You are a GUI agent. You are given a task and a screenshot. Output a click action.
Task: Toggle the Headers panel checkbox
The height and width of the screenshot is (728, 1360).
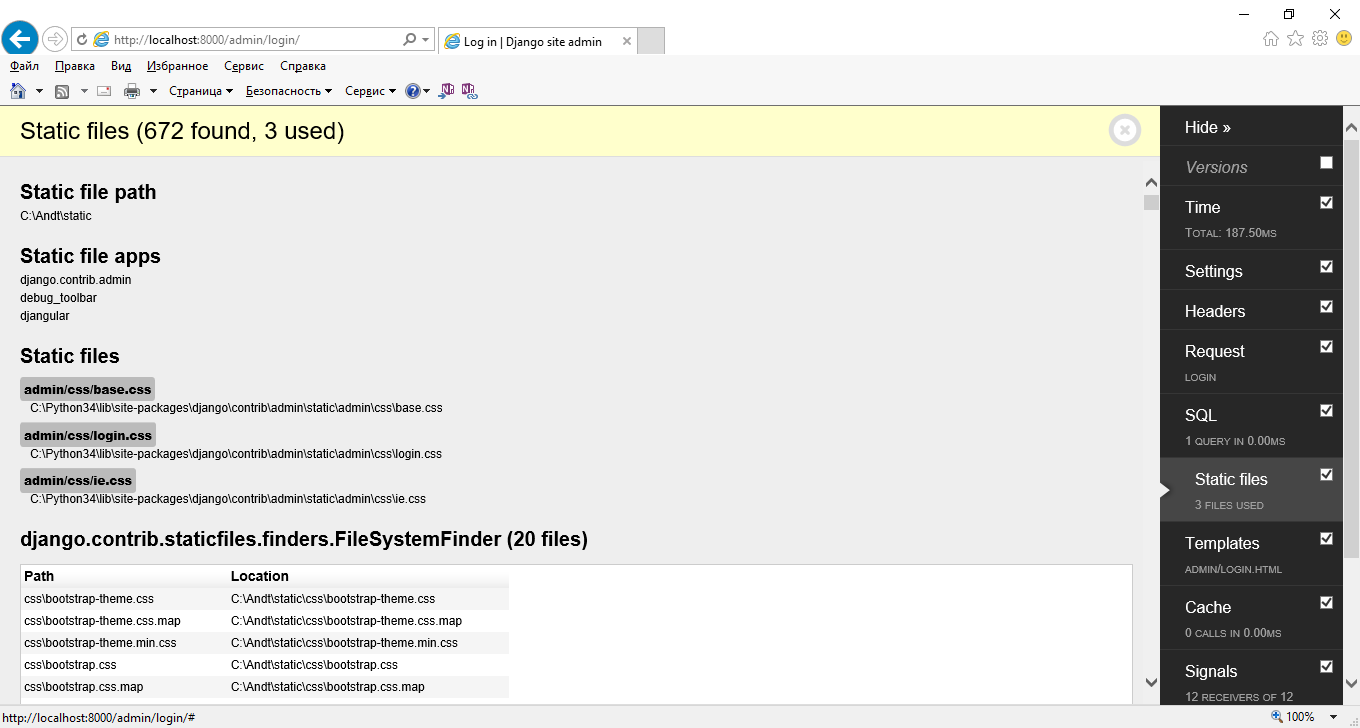click(1326, 307)
